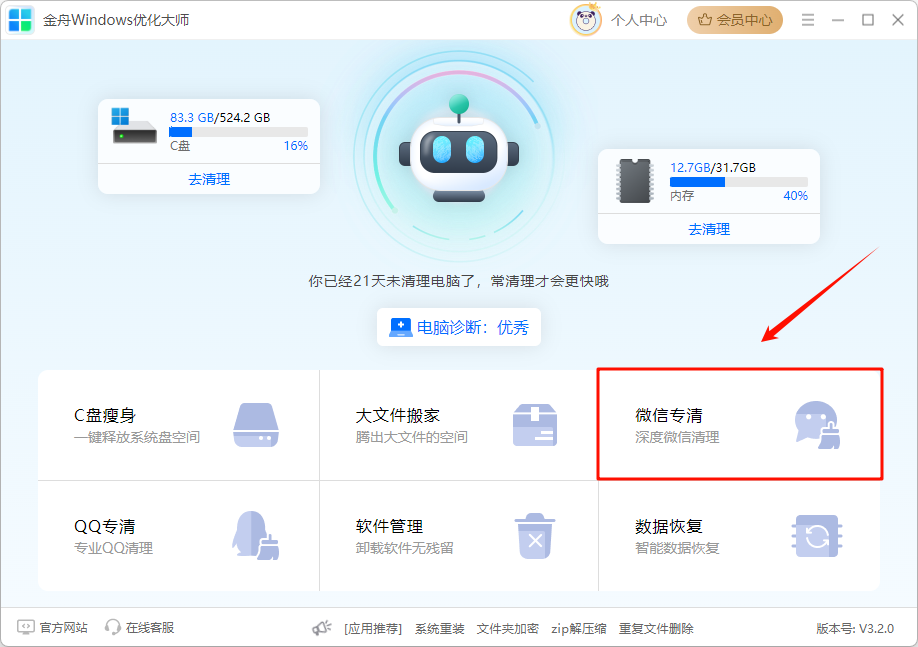Click the 40% memory percentage
The height and width of the screenshot is (647, 918).
(x=796, y=196)
